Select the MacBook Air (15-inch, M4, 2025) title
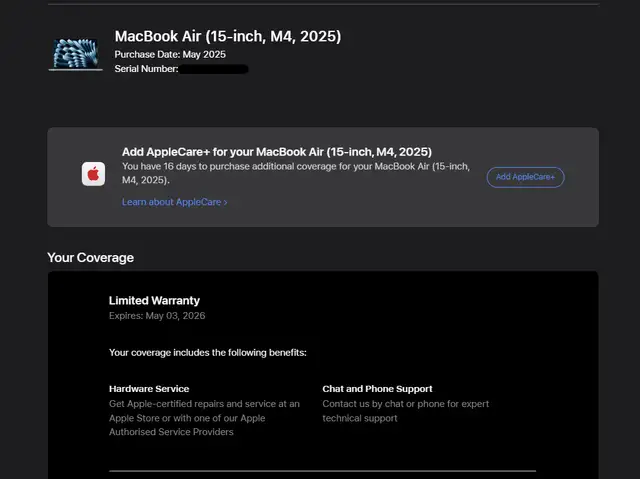640x479 pixels. pos(228,36)
